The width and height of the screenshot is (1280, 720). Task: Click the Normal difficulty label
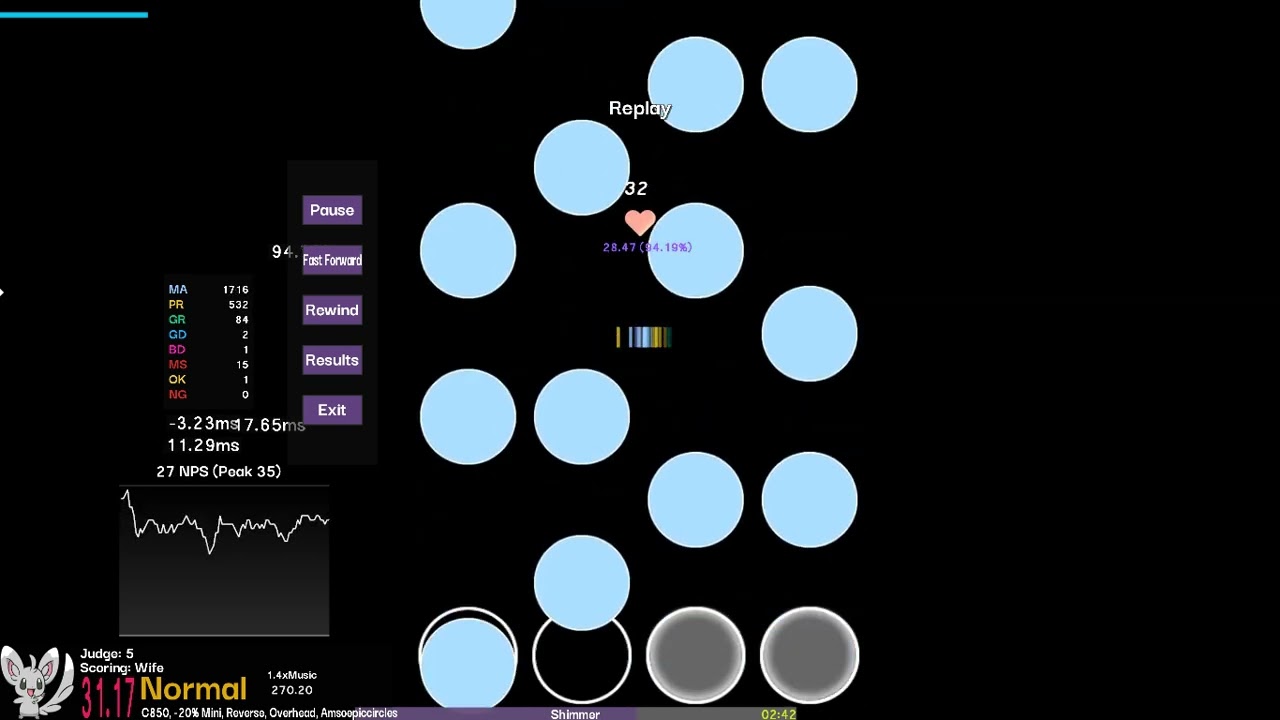point(193,689)
